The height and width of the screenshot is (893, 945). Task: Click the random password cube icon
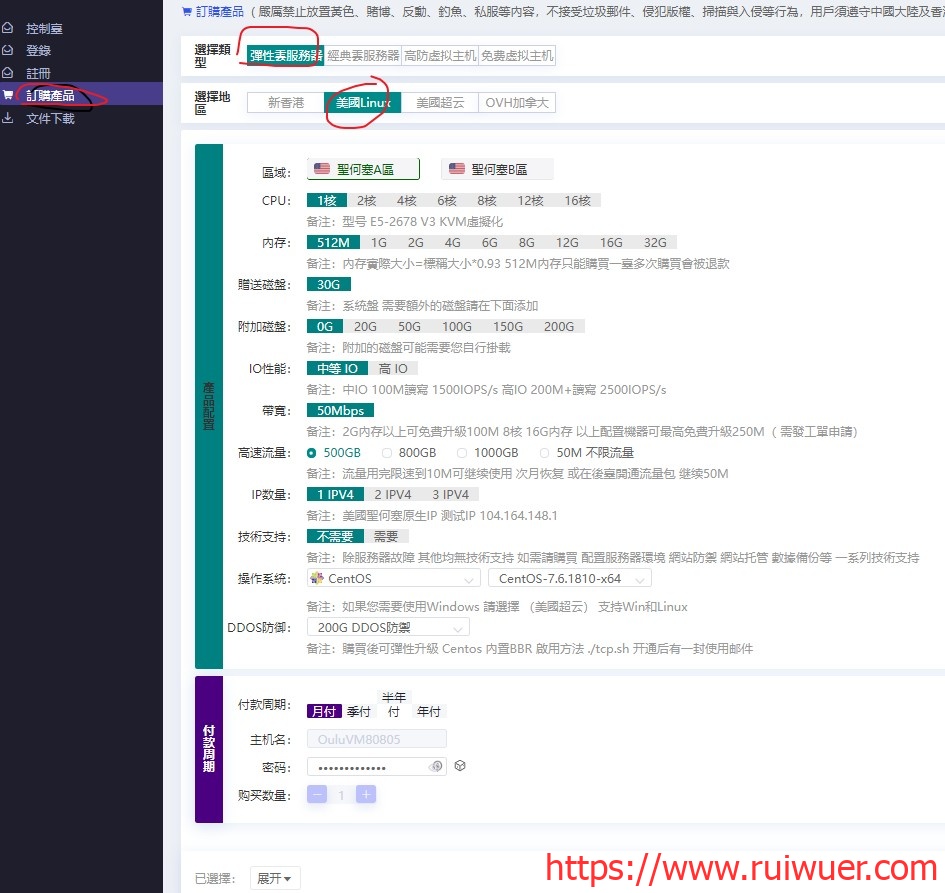pos(460,766)
